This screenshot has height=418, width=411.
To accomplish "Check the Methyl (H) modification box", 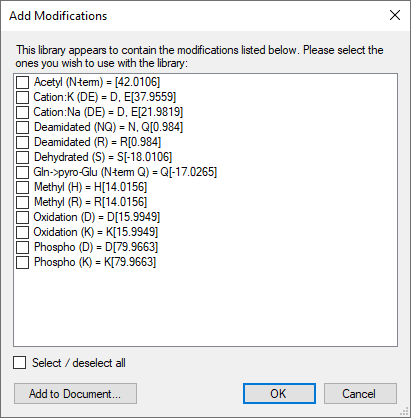I will [x=22, y=187].
